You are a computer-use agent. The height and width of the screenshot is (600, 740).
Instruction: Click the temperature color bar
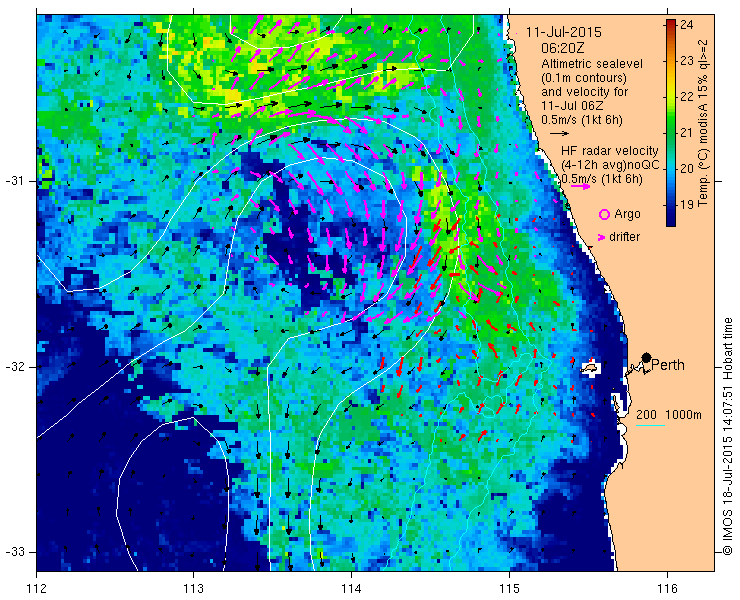coord(671,123)
